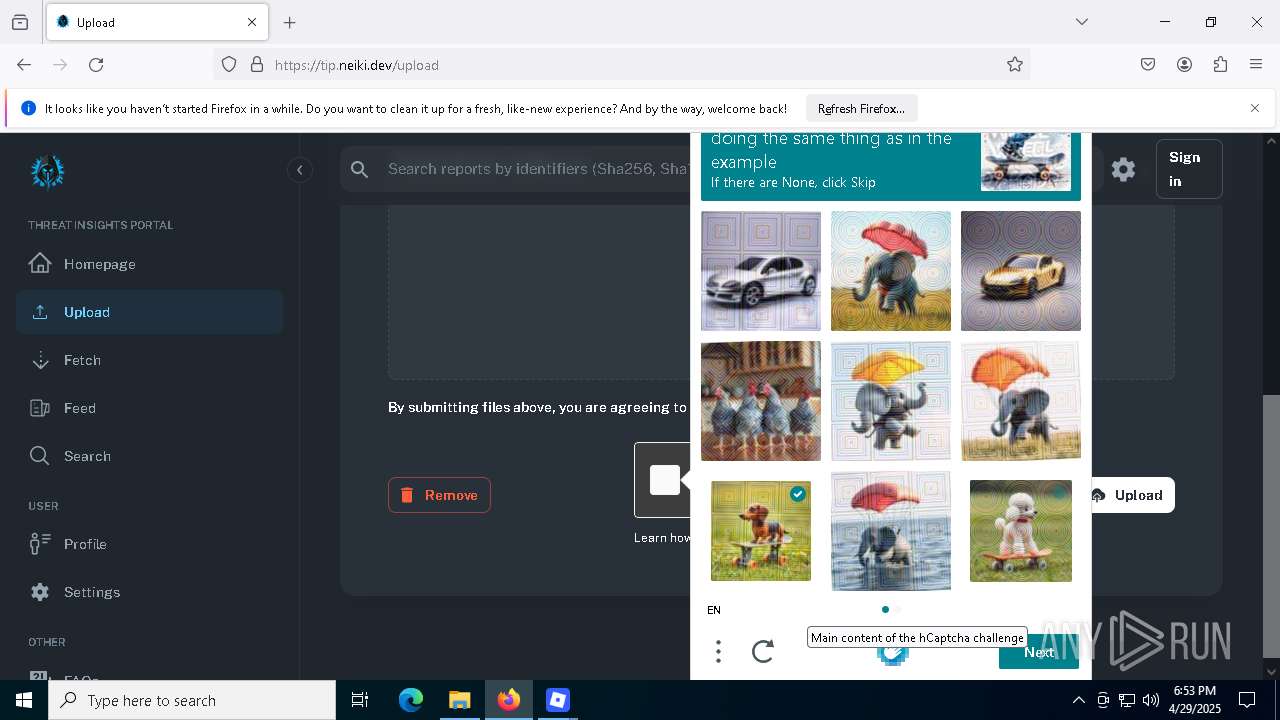Open the Extensions puzzle icon
Viewport: 1280px width, 720px height.
1220,64
